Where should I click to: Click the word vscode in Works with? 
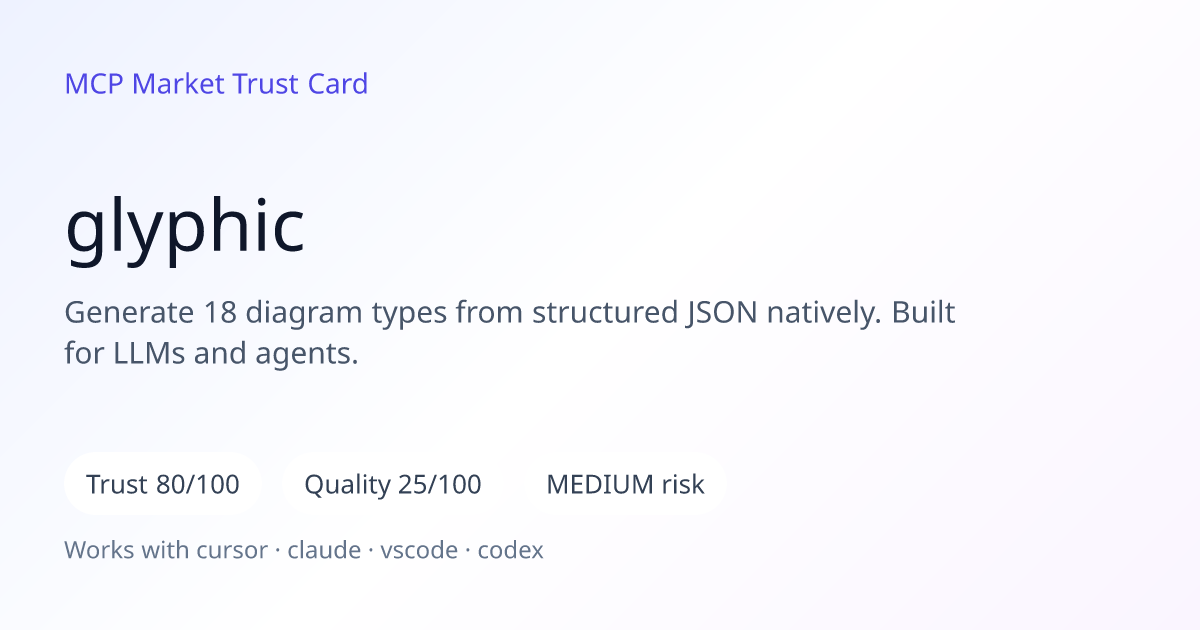pos(419,550)
